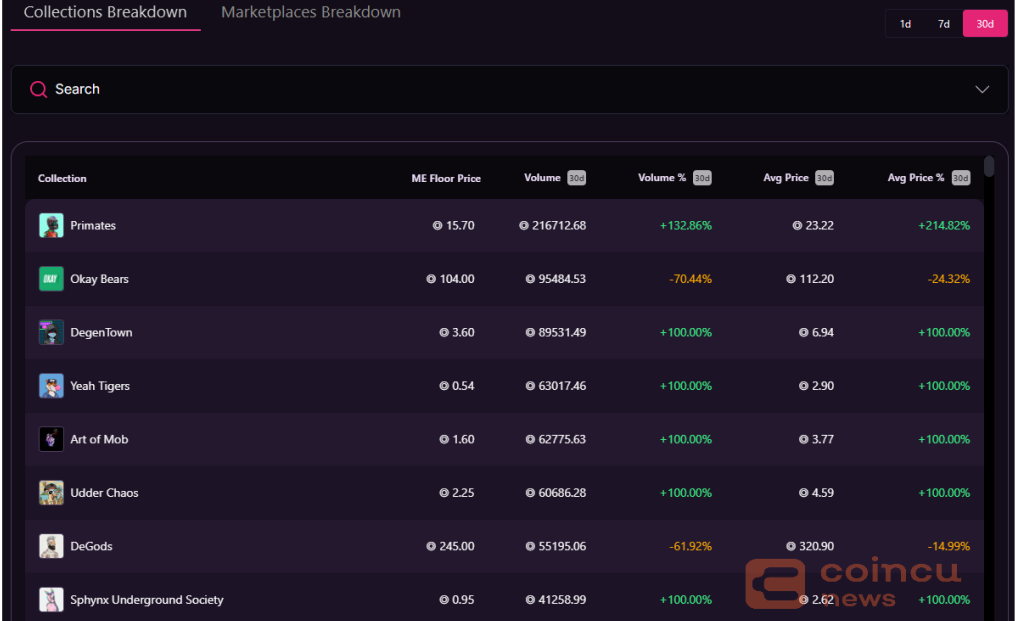1015x621 pixels.
Task: Click the Yeah Tigers collection avatar
Action: [51, 386]
